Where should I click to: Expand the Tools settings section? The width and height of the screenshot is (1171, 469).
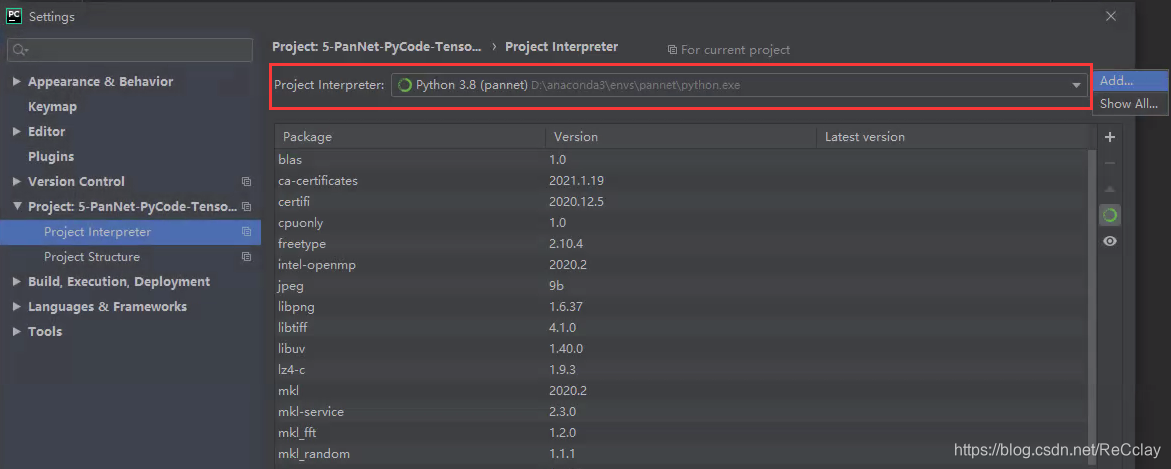pyautogui.click(x=16, y=332)
